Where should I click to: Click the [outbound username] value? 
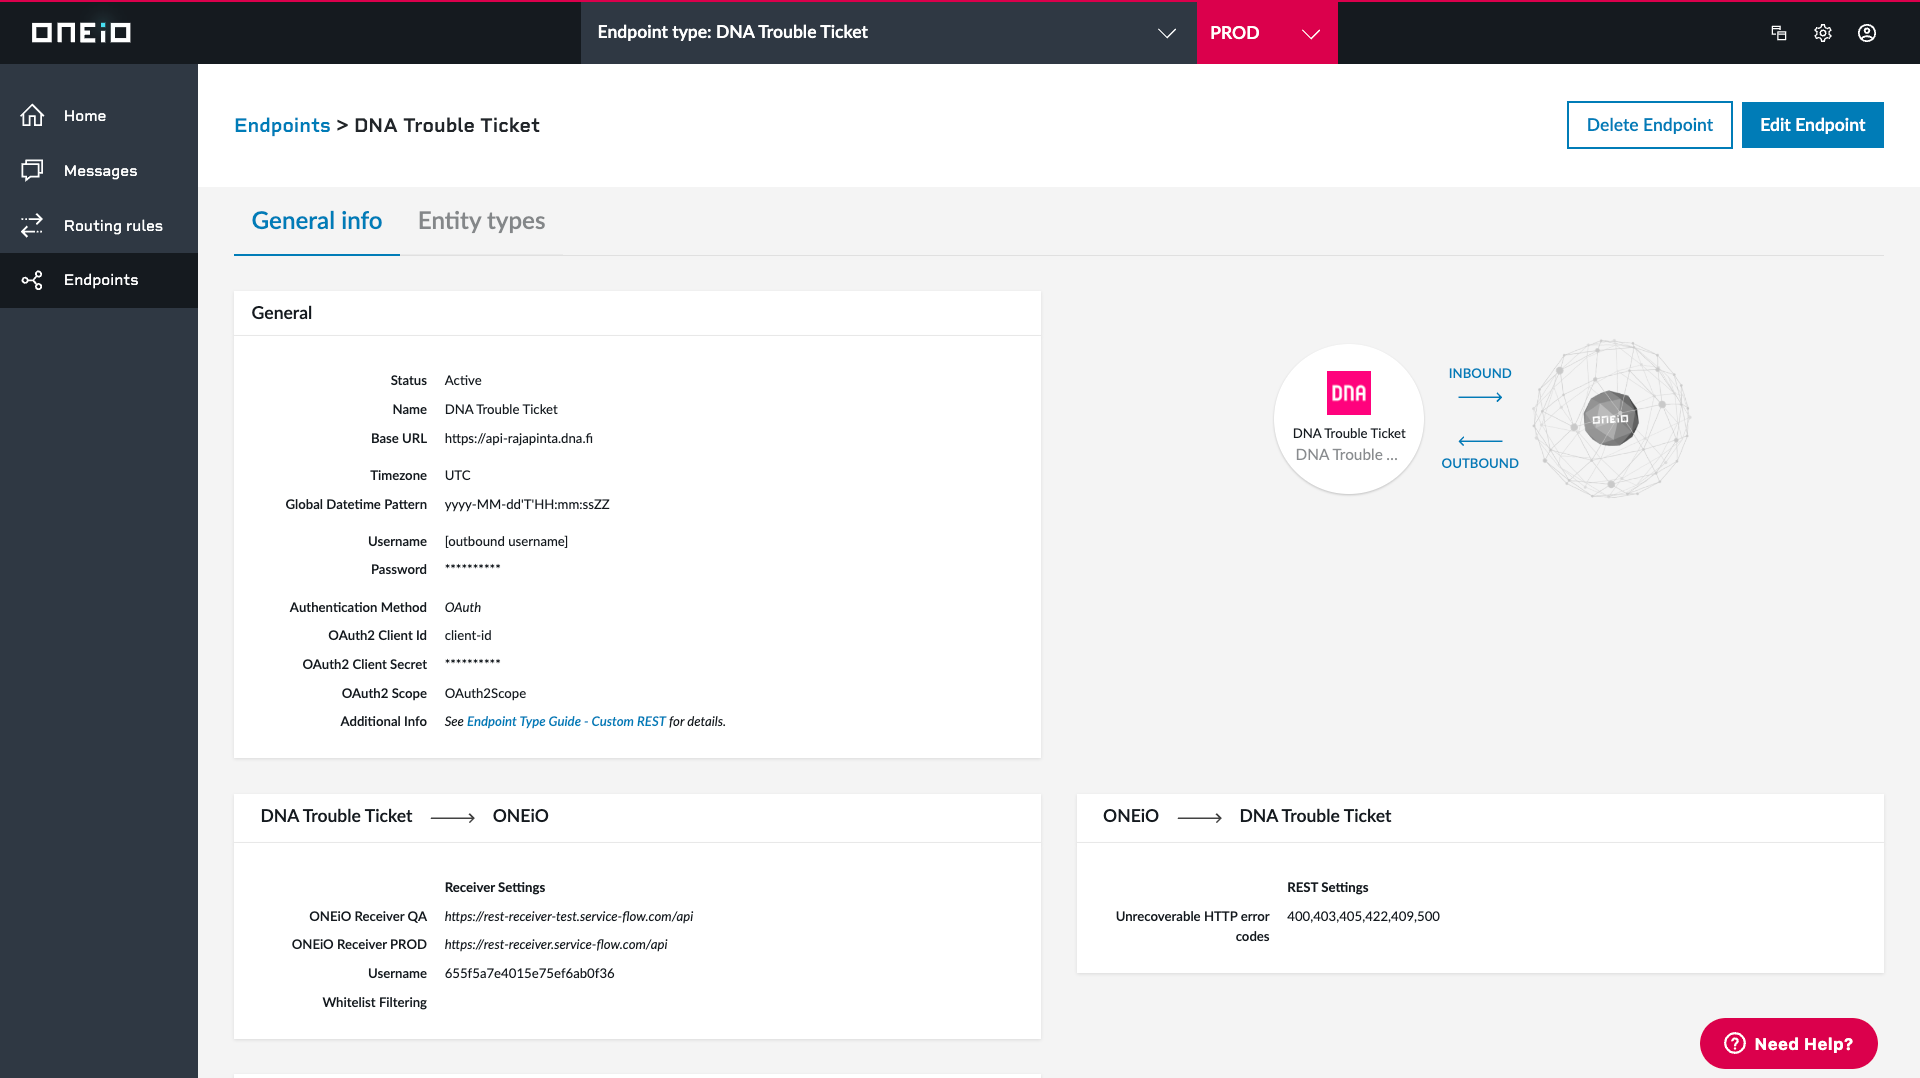(x=506, y=541)
